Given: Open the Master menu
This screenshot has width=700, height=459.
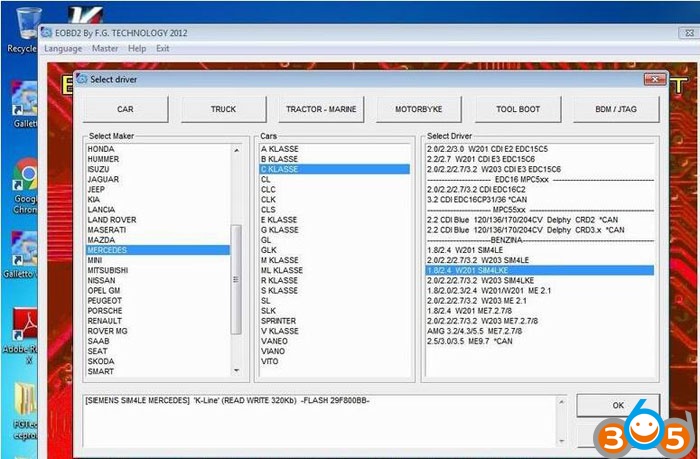Looking at the screenshot, I should pos(105,48).
